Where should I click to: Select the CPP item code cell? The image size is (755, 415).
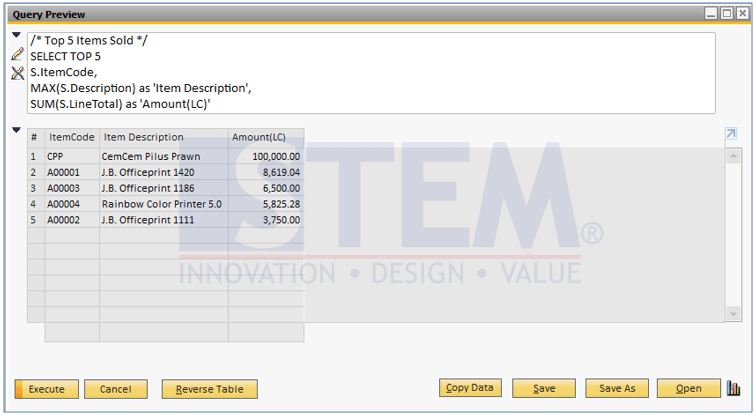coord(72,156)
